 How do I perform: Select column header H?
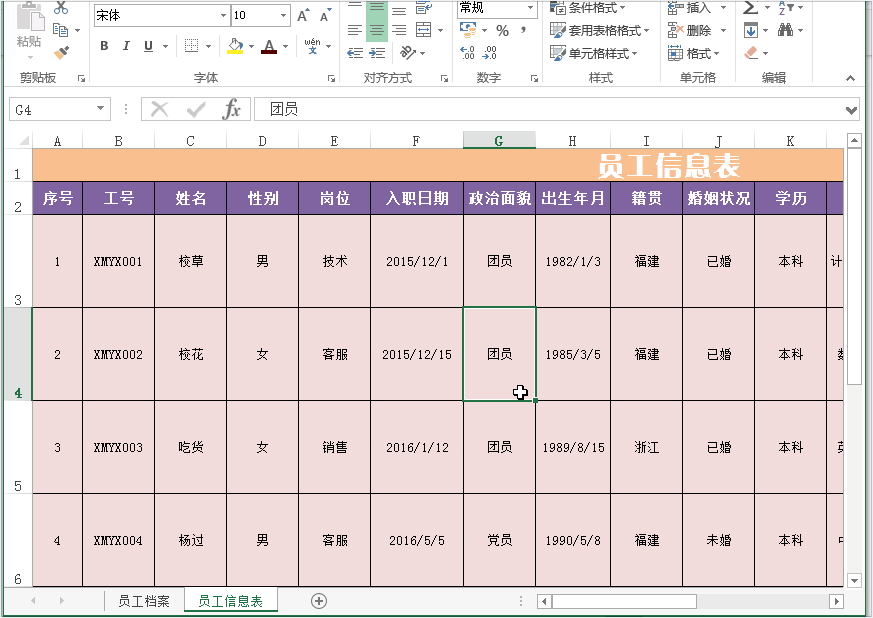coord(572,141)
